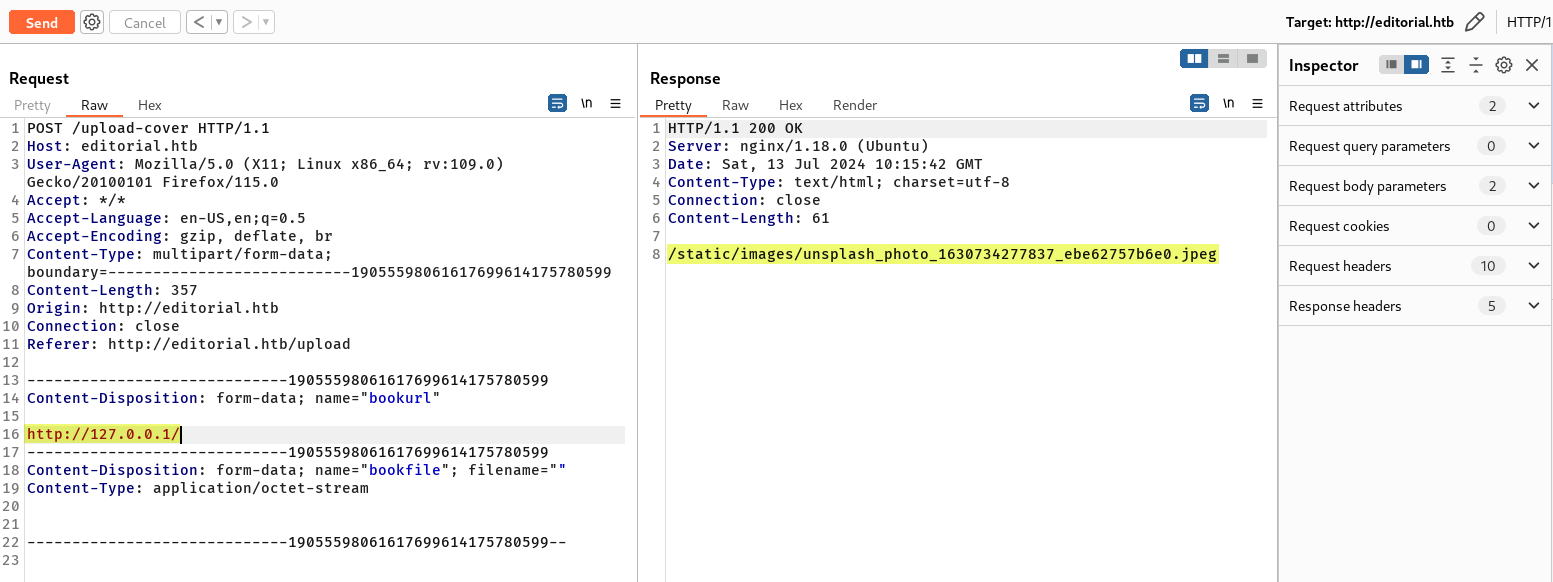Expand all Inspector sections

click(x=1447, y=65)
